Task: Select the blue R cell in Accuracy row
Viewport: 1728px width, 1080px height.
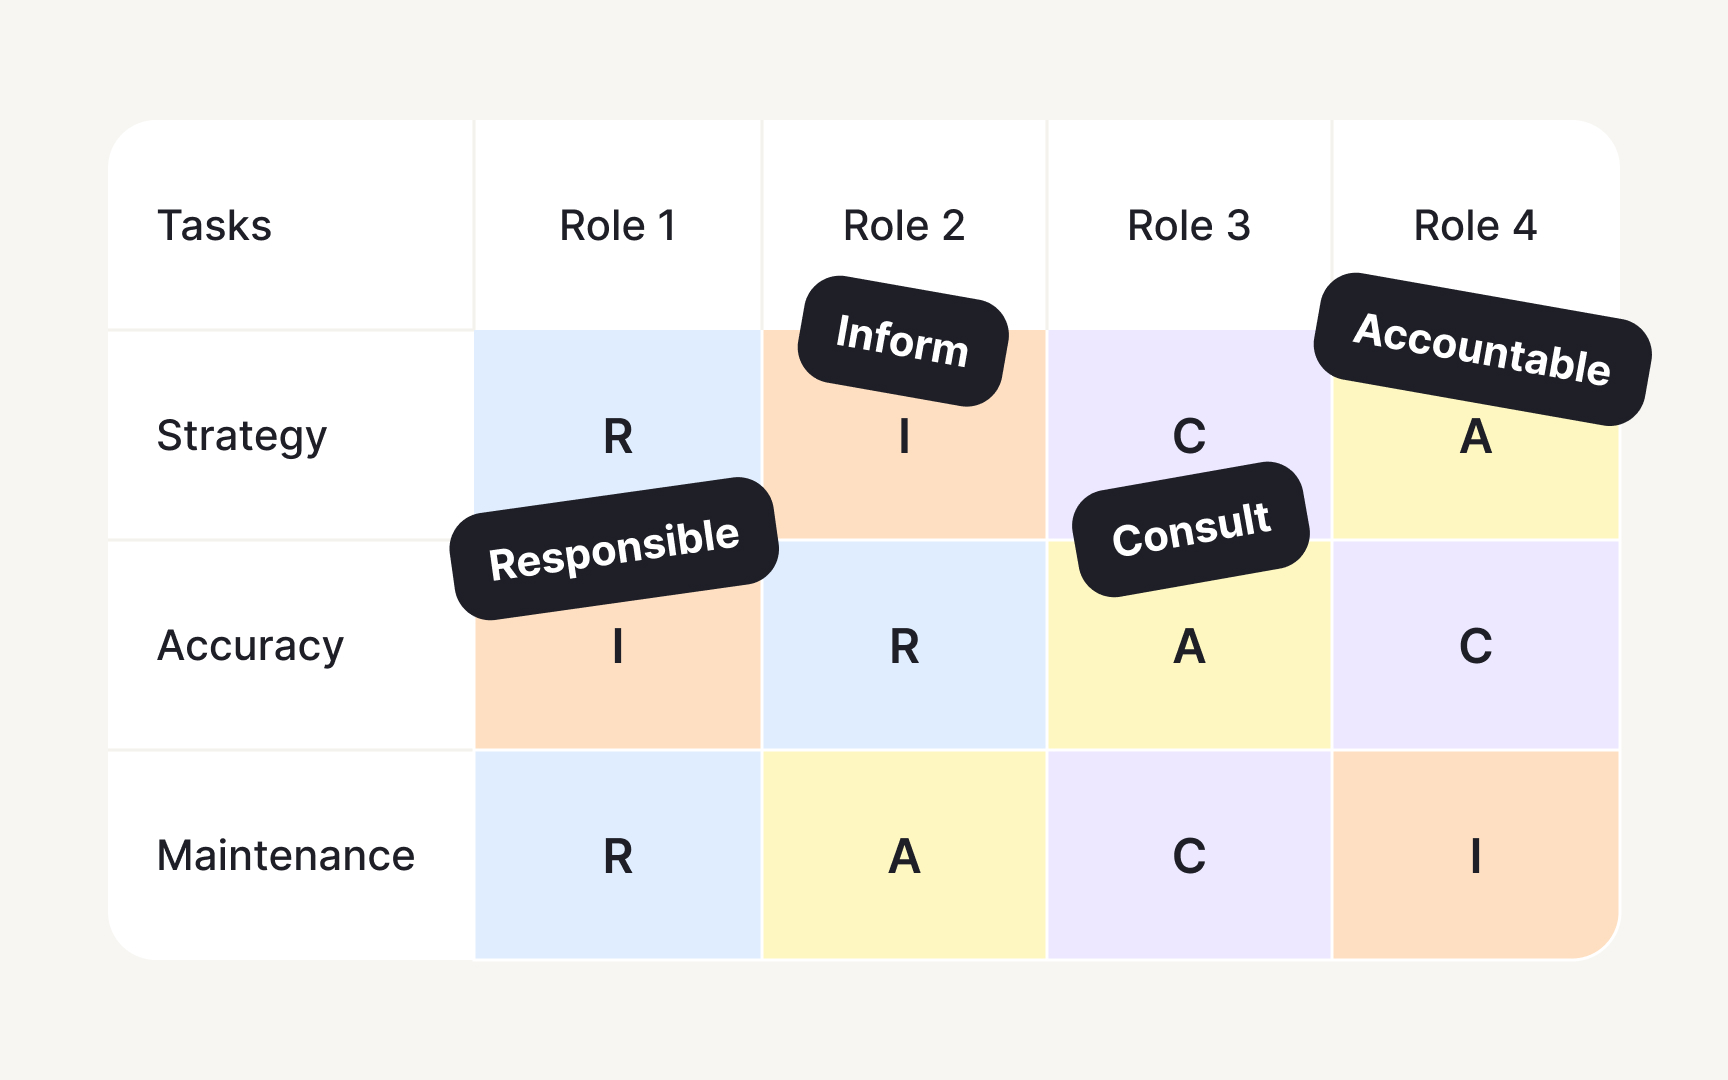Action: (904, 646)
